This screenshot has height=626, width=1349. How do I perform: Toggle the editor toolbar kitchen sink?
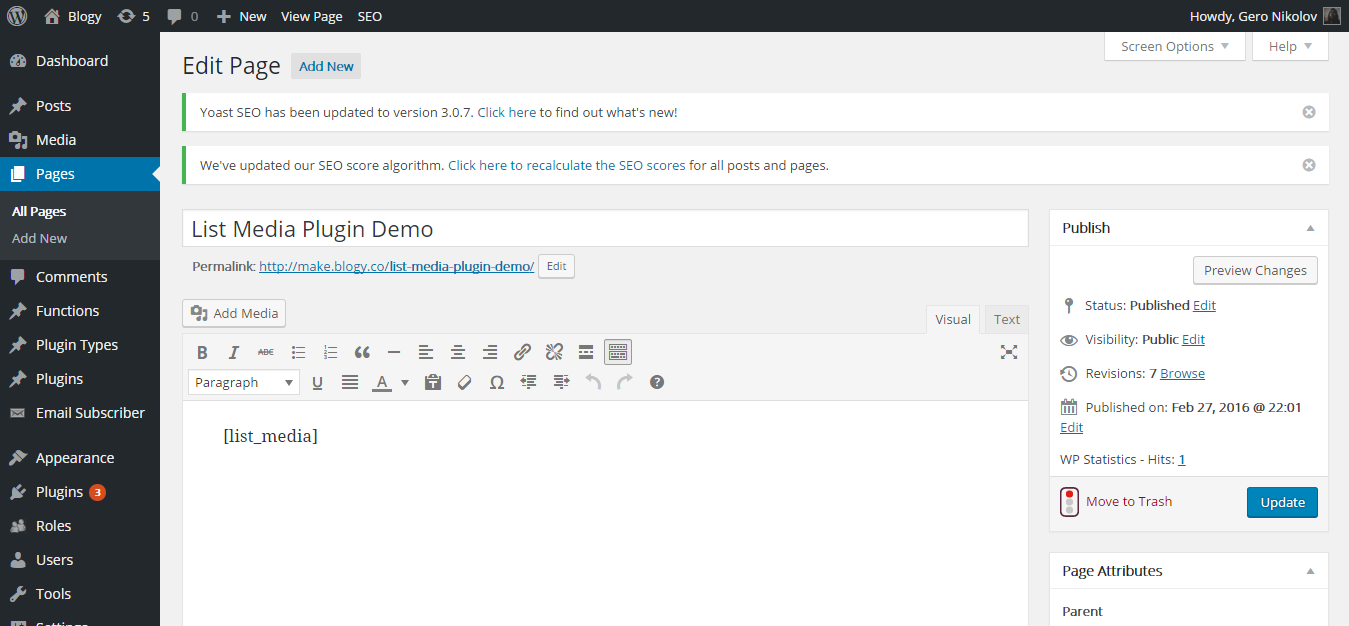[618, 352]
